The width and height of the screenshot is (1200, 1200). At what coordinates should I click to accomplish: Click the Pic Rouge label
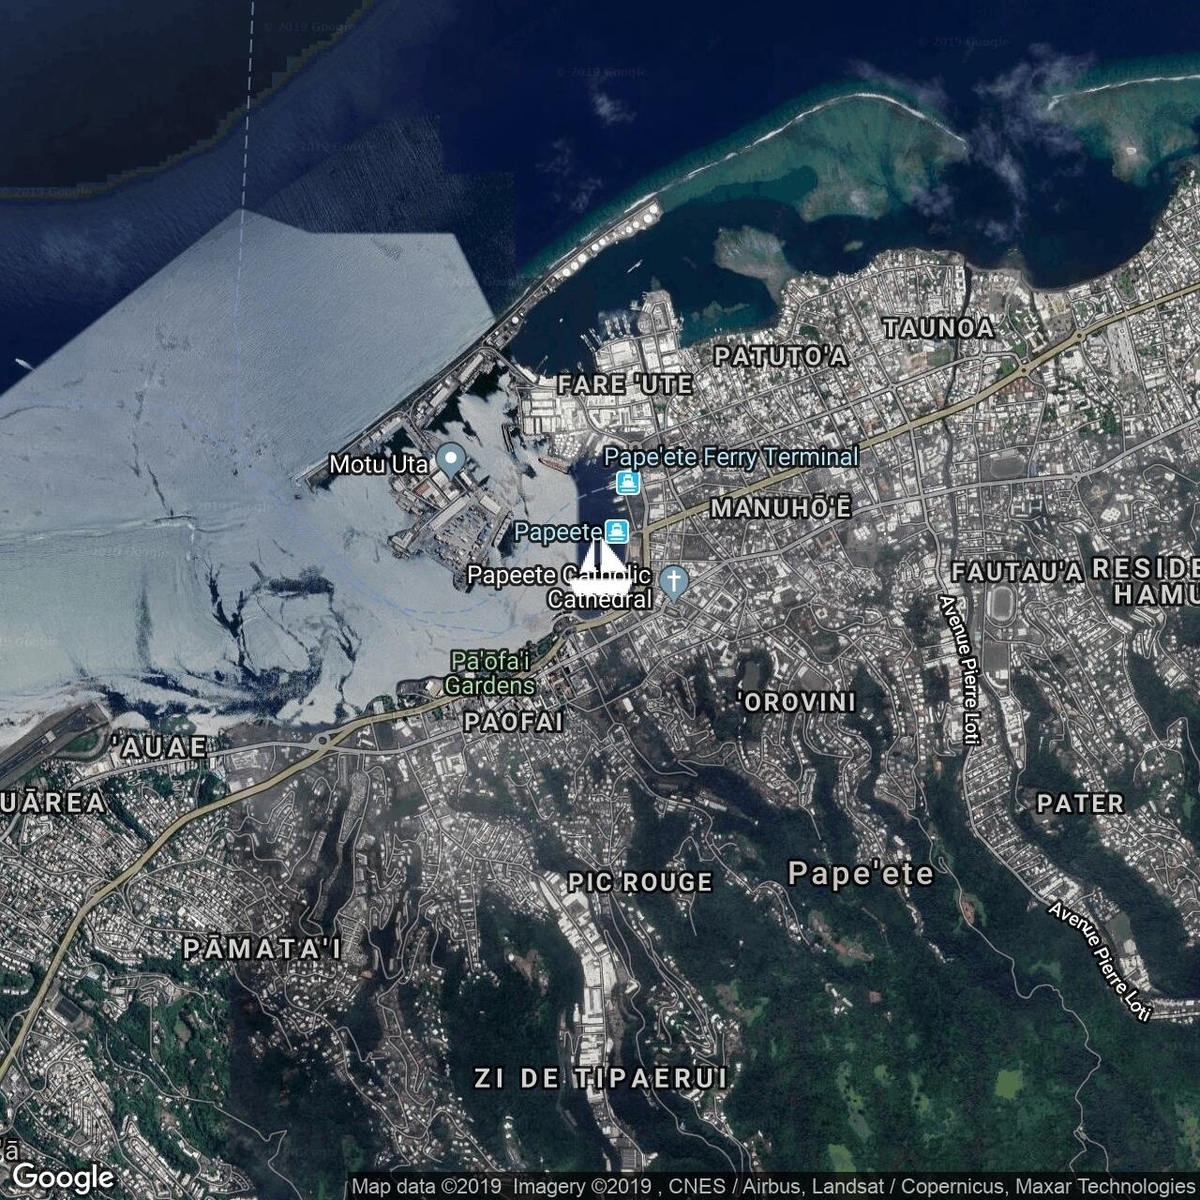pos(640,882)
